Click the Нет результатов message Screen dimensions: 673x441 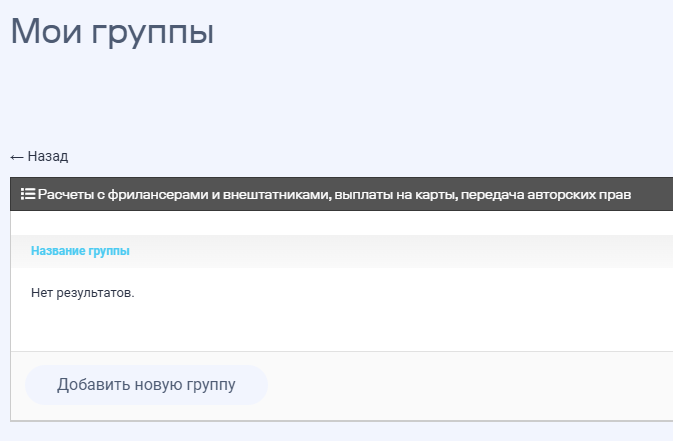click(x=82, y=294)
